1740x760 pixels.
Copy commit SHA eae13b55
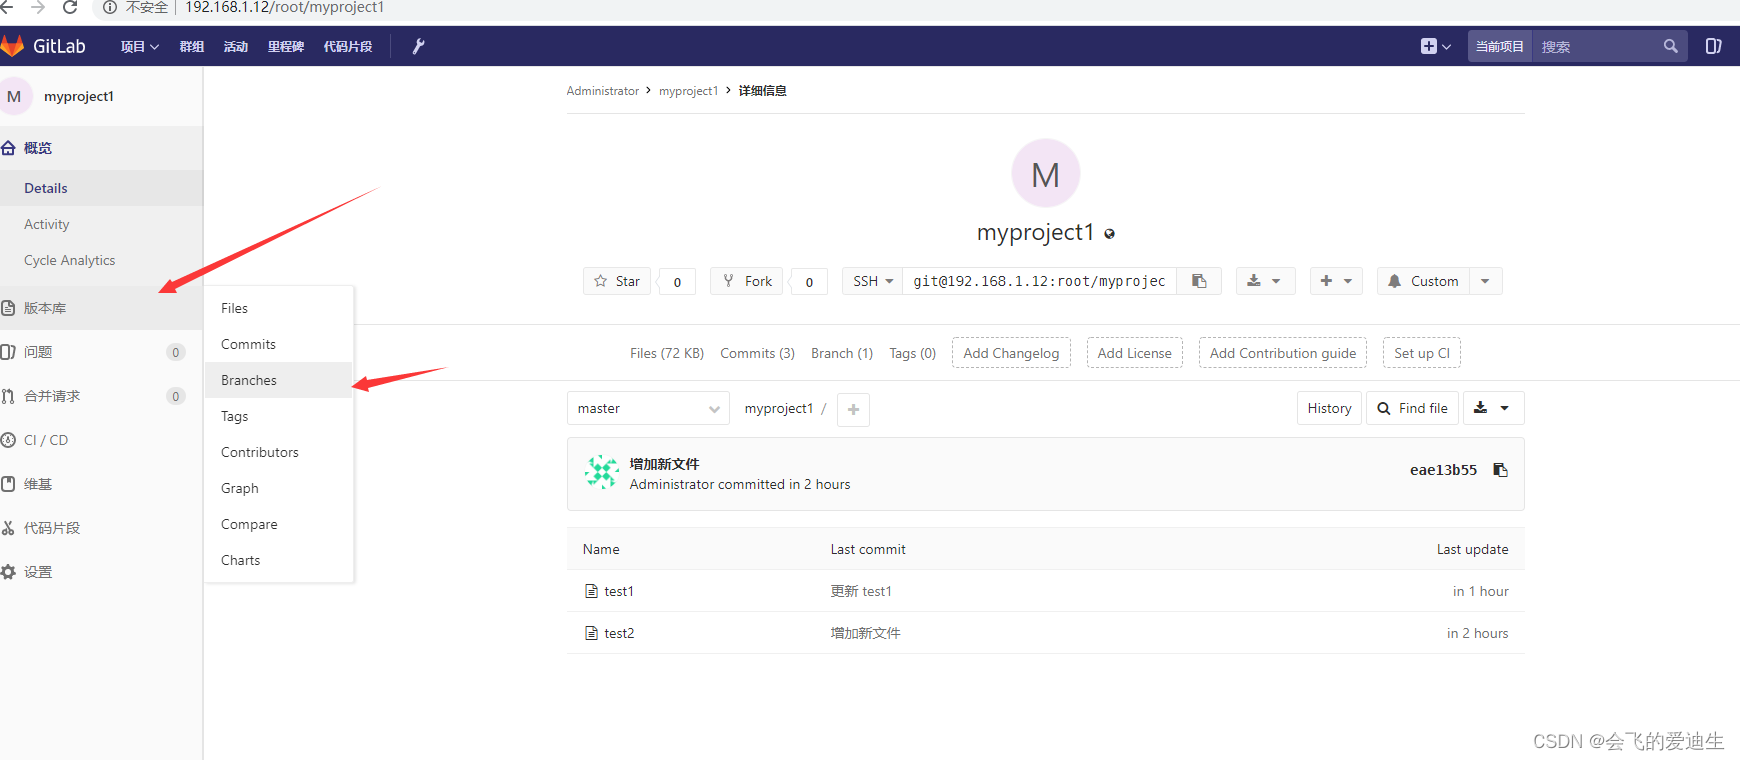pyautogui.click(x=1500, y=470)
